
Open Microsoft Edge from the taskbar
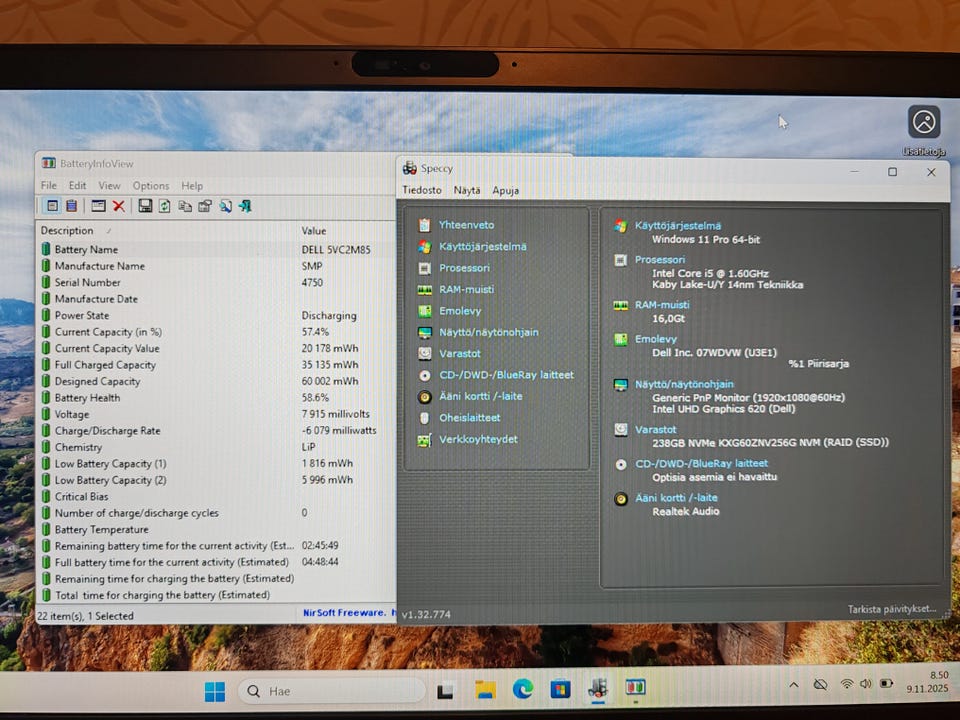click(x=522, y=690)
